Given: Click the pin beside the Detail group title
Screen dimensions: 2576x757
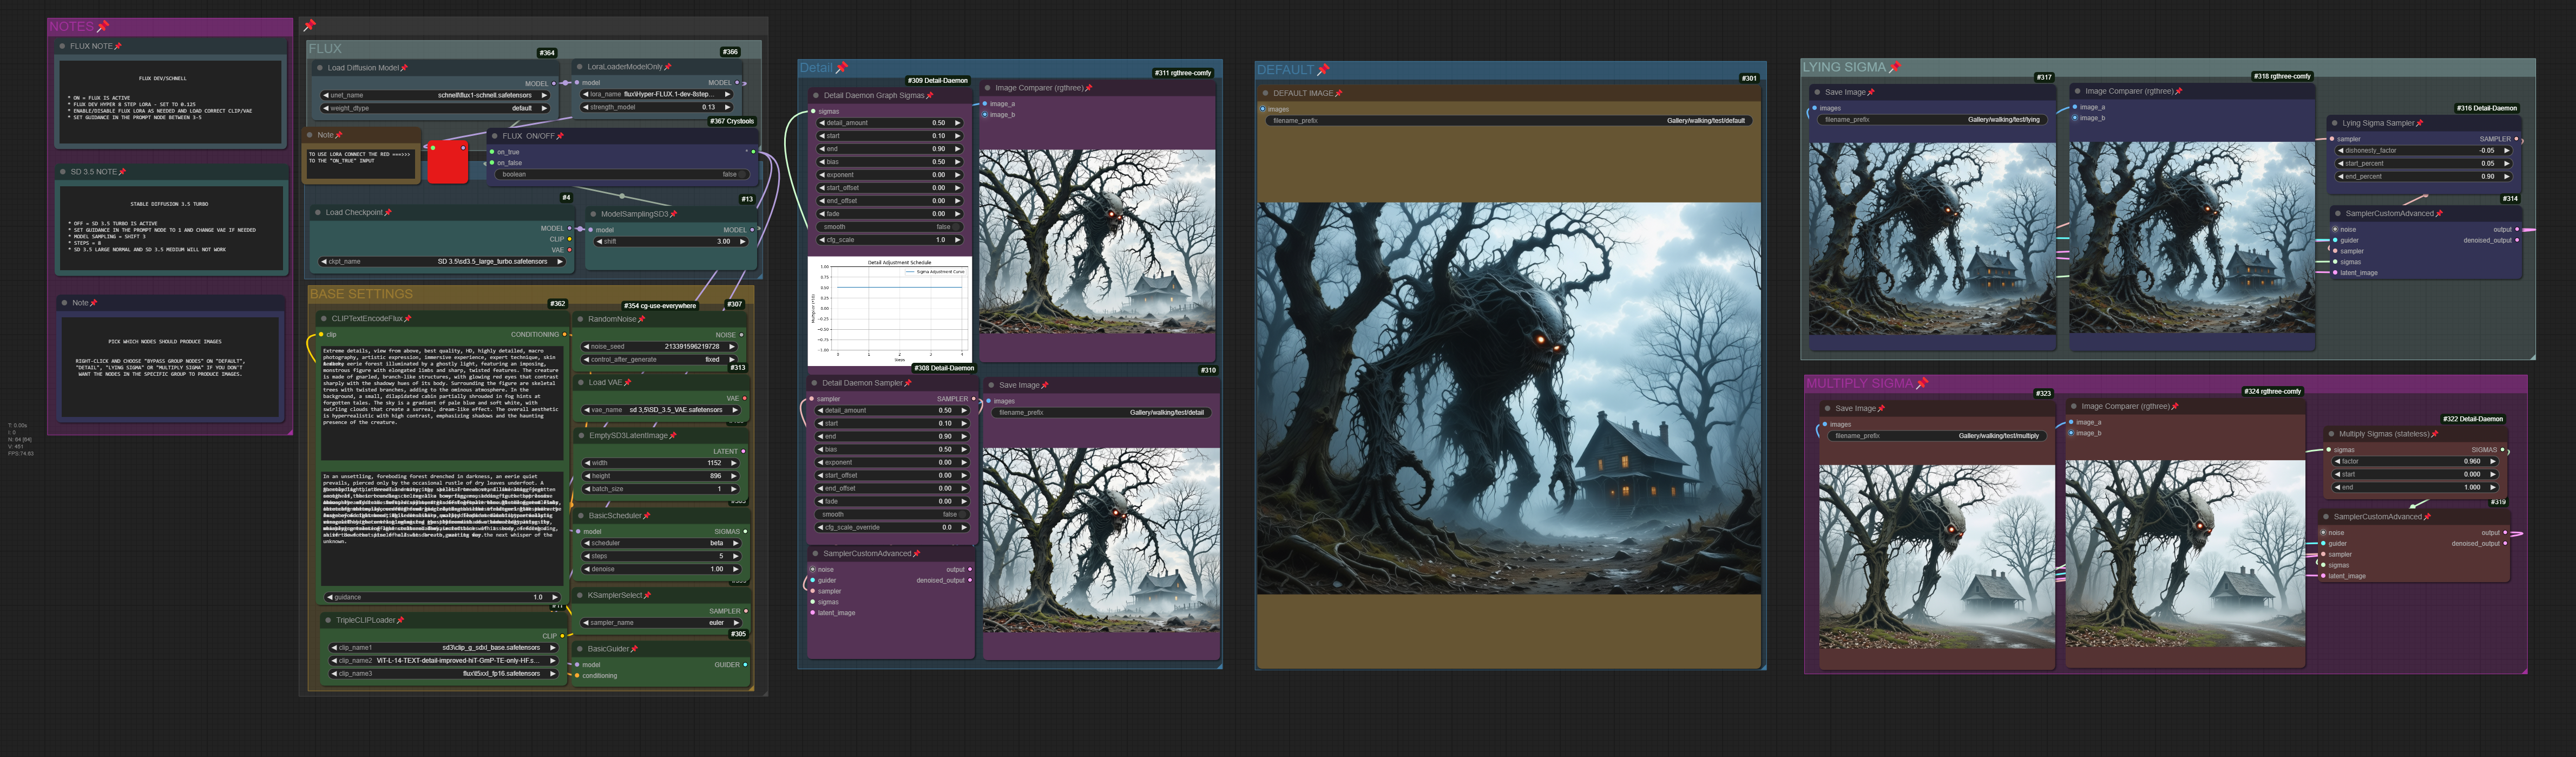Looking at the screenshot, I should click(x=842, y=68).
